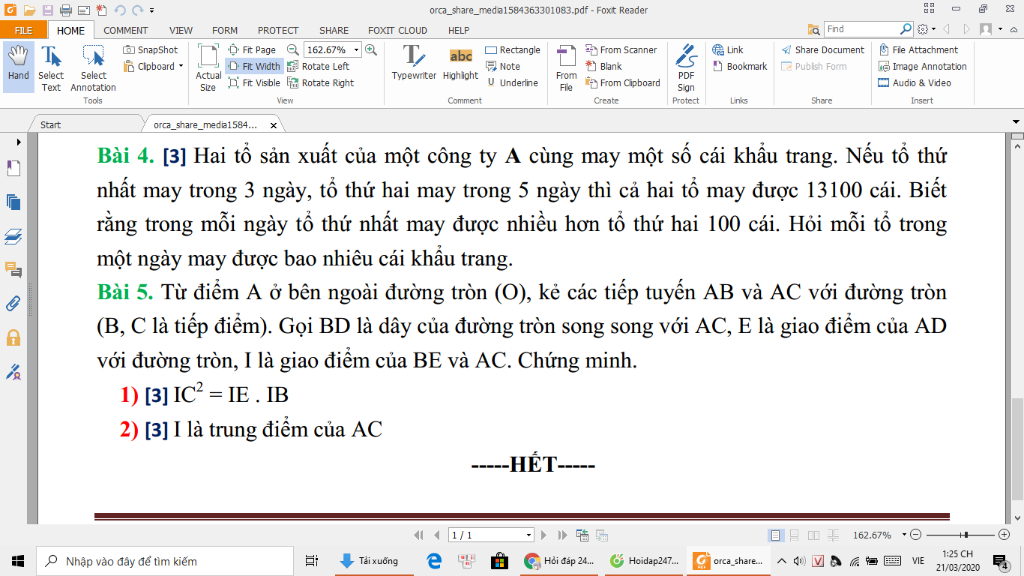Activate the Select Text tool
This screenshot has height=576, width=1024.
pyautogui.click(x=51, y=68)
